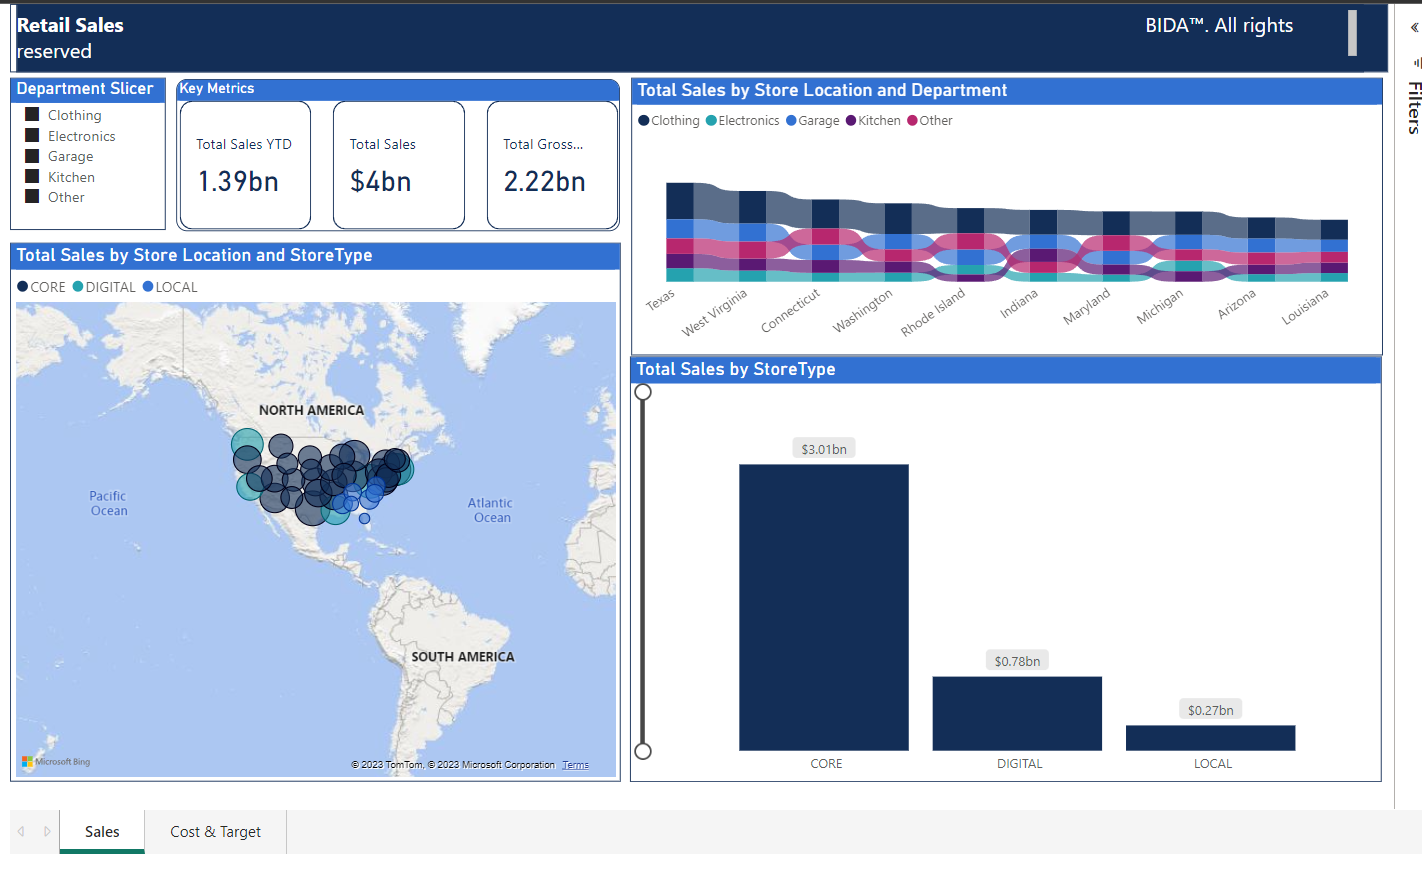Open the Terms link on the map
The width and height of the screenshot is (1422, 871).
575,764
